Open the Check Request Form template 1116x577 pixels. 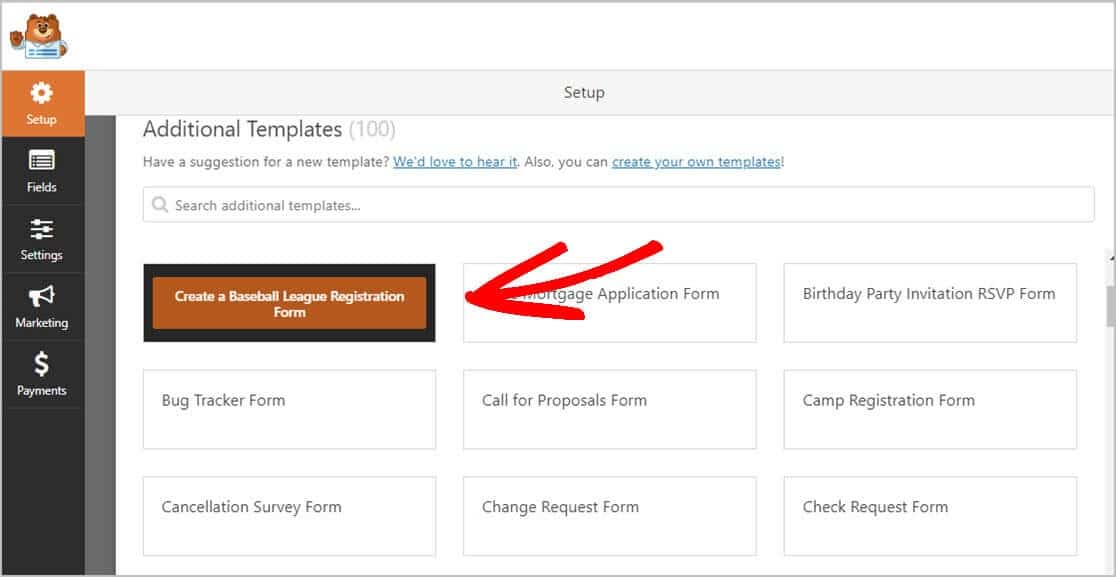tap(929, 515)
